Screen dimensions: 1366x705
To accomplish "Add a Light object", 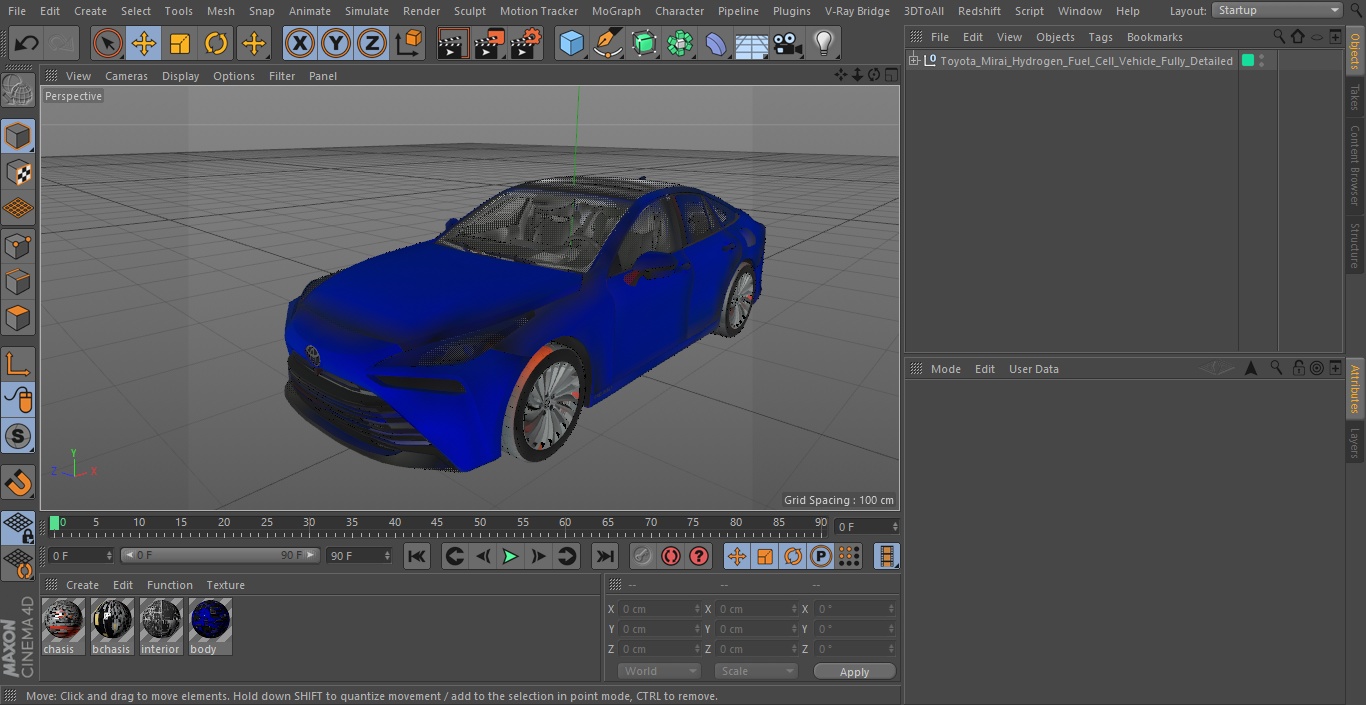I will pos(824,43).
